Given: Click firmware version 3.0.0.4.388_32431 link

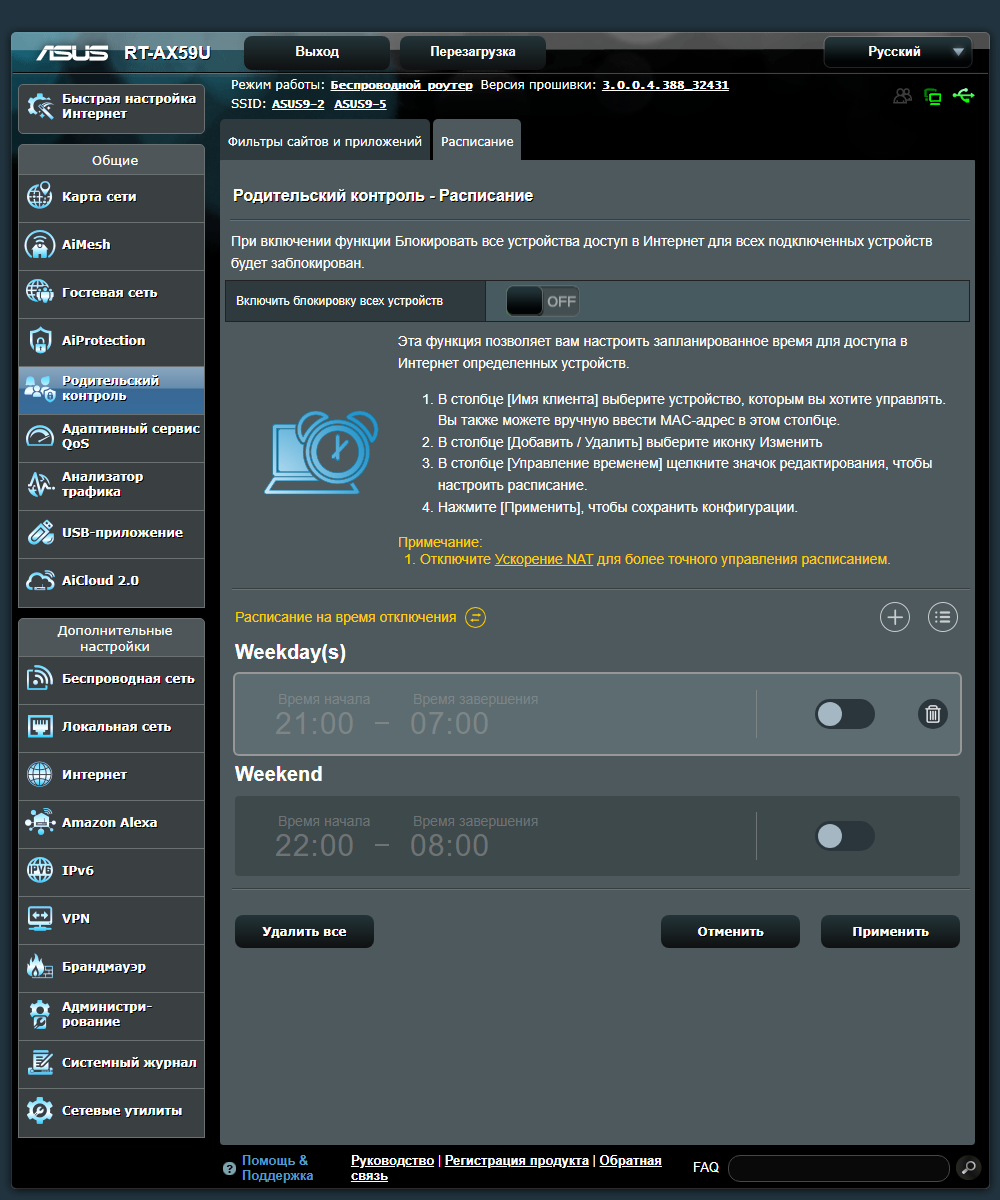Looking at the screenshot, I should pyautogui.click(x=665, y=85).
